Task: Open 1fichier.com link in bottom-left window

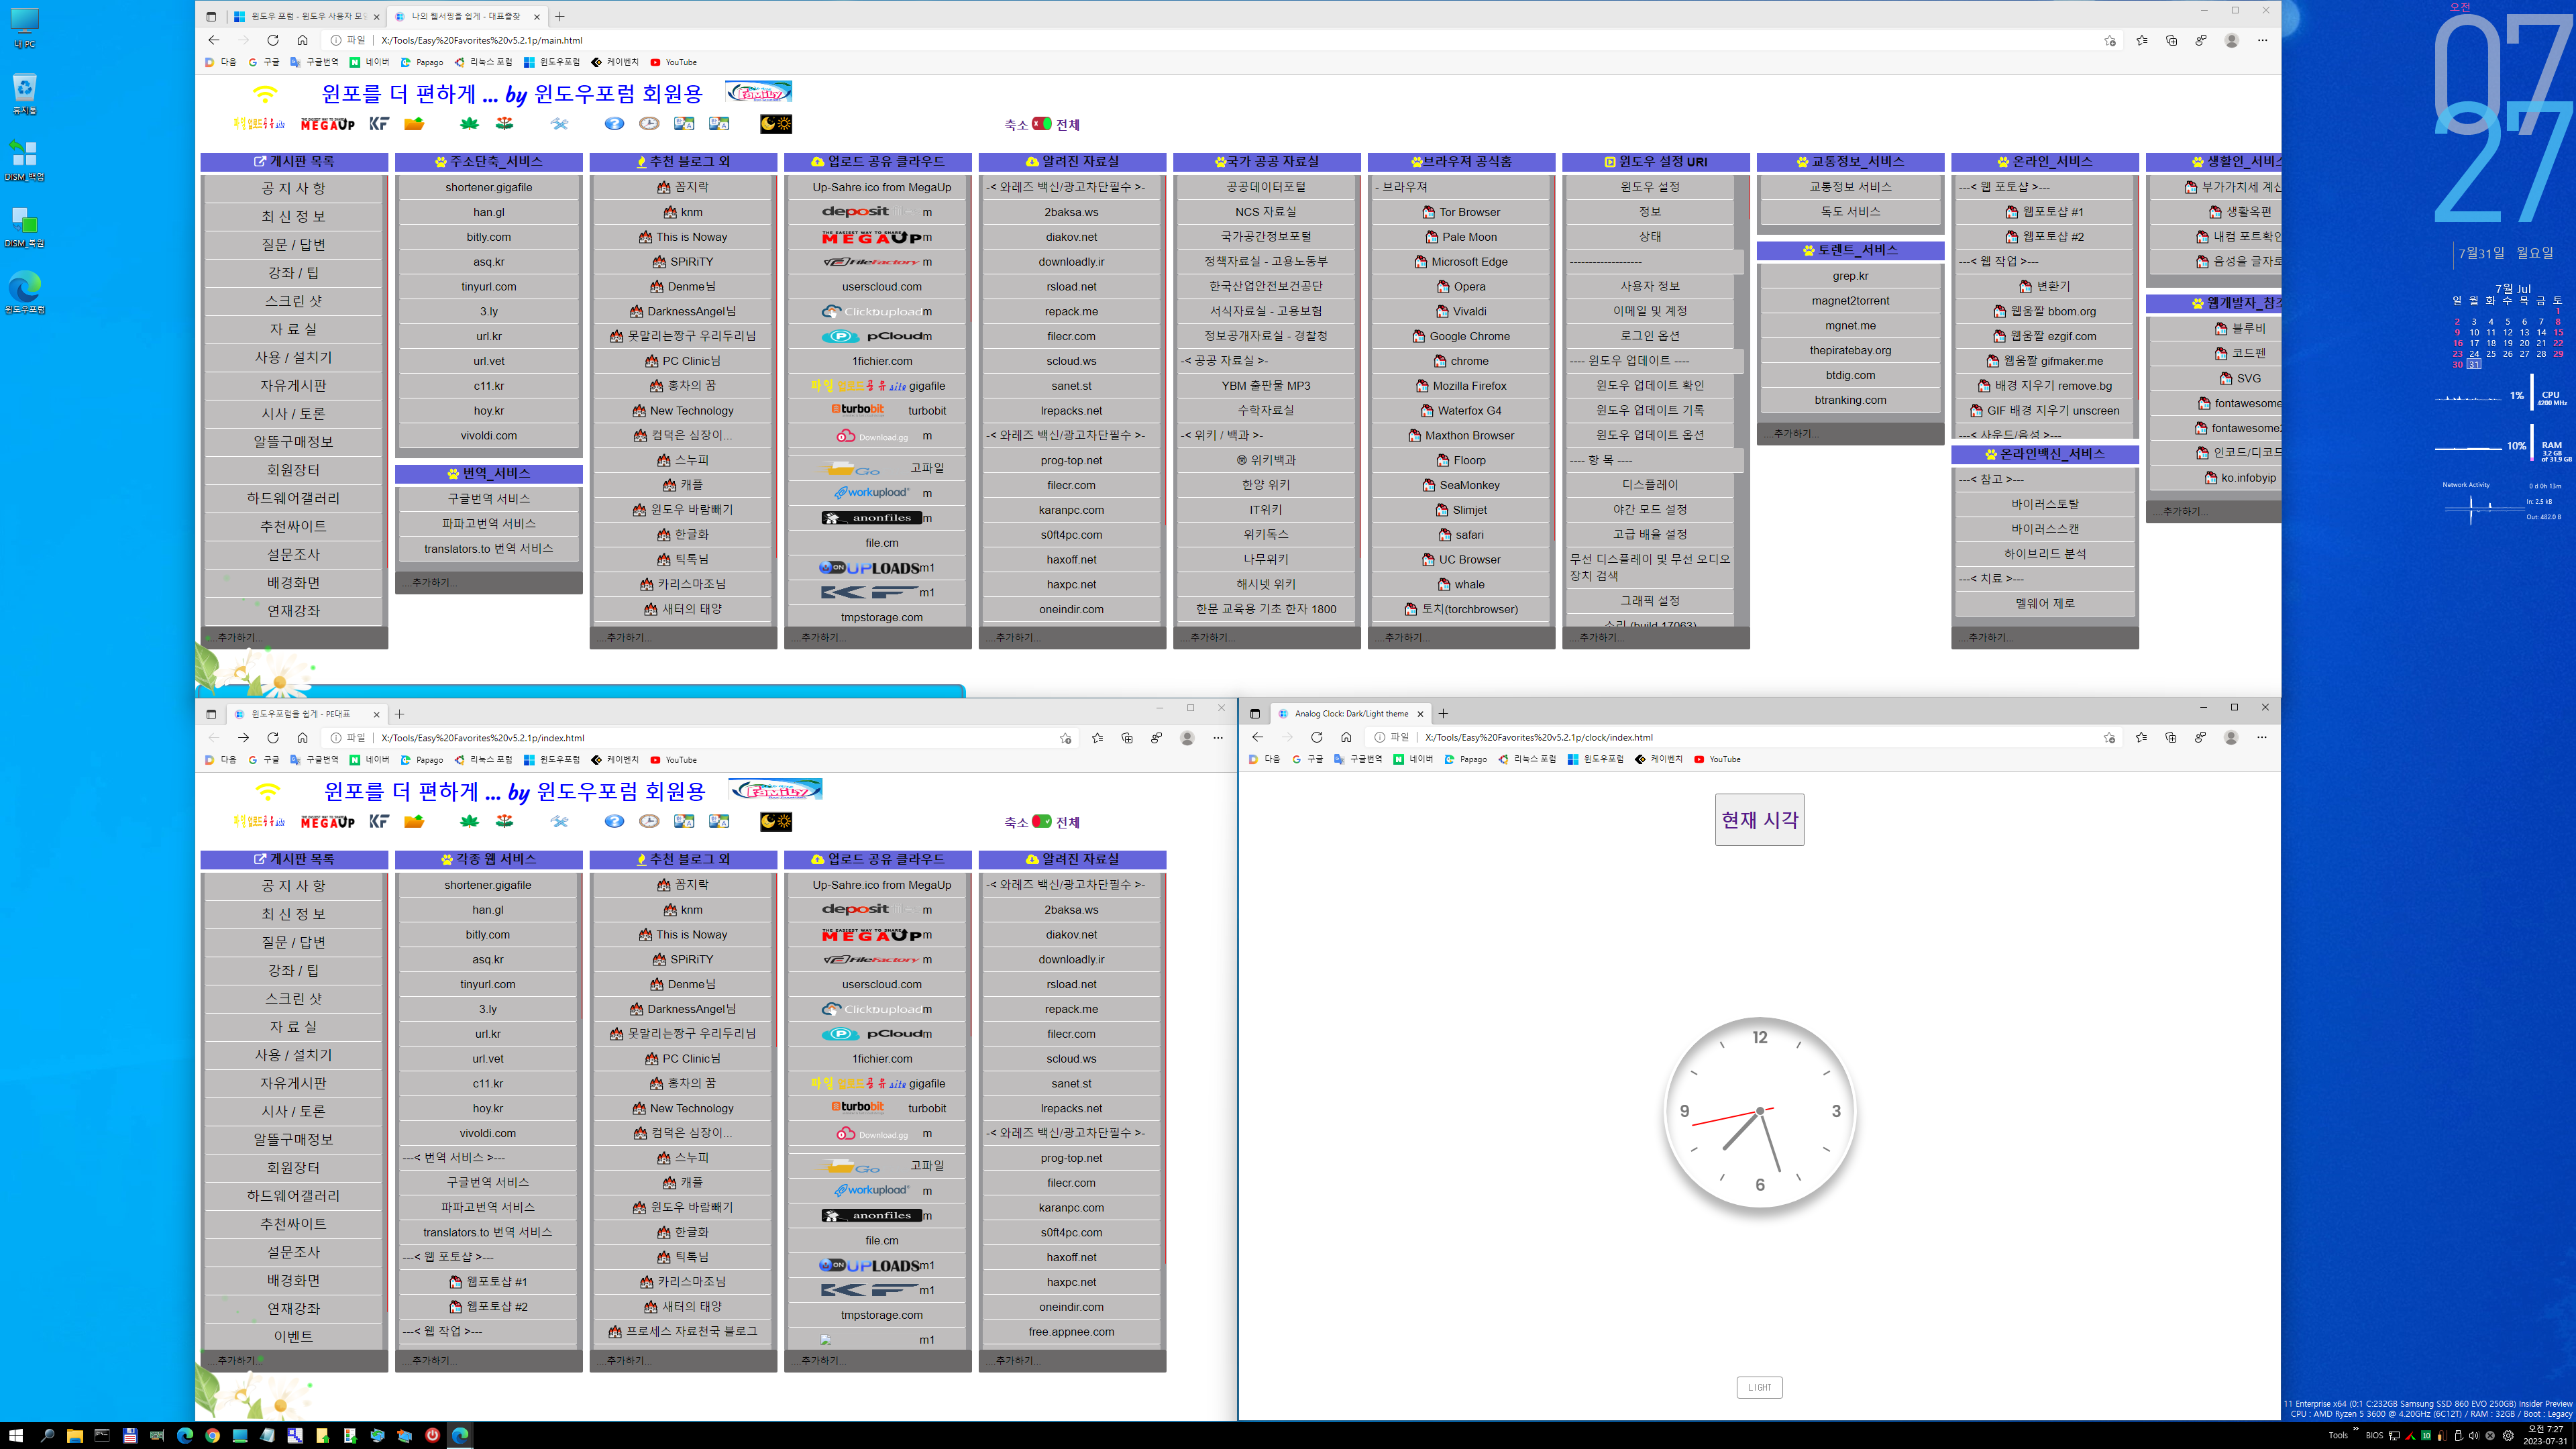Action: pos(881,1059)
